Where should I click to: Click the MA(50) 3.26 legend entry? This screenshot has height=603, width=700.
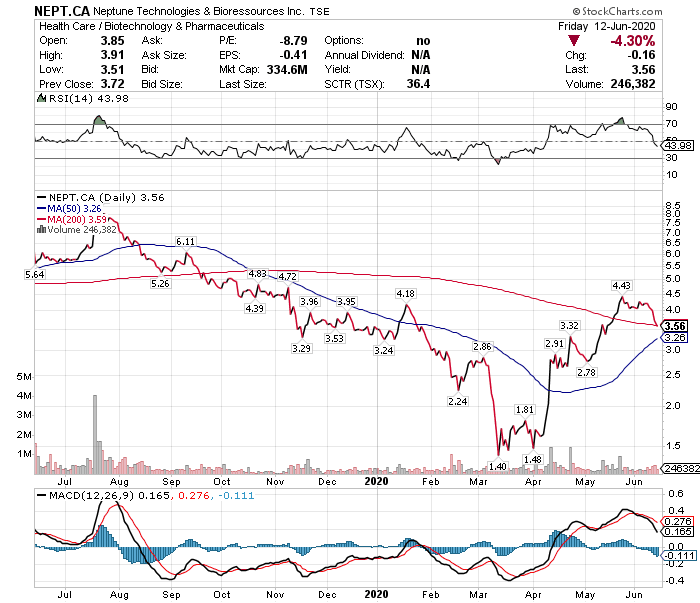[x=70, y=208]
